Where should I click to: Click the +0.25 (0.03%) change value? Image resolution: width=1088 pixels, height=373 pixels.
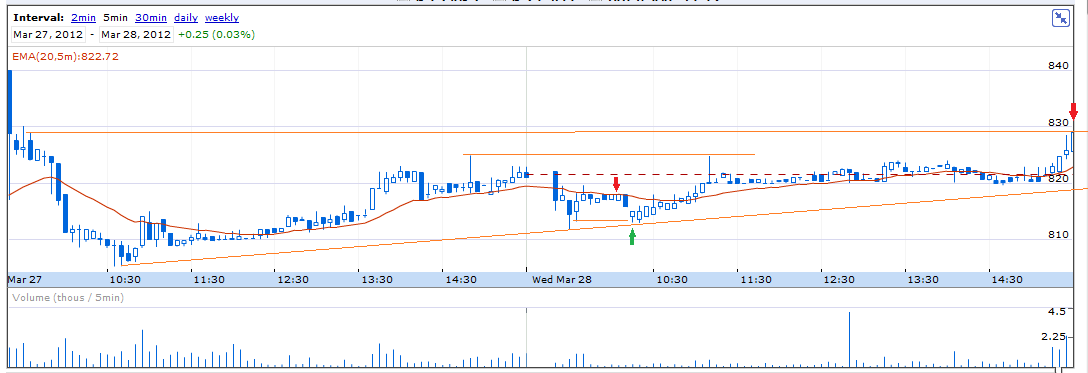coord(216,34)
